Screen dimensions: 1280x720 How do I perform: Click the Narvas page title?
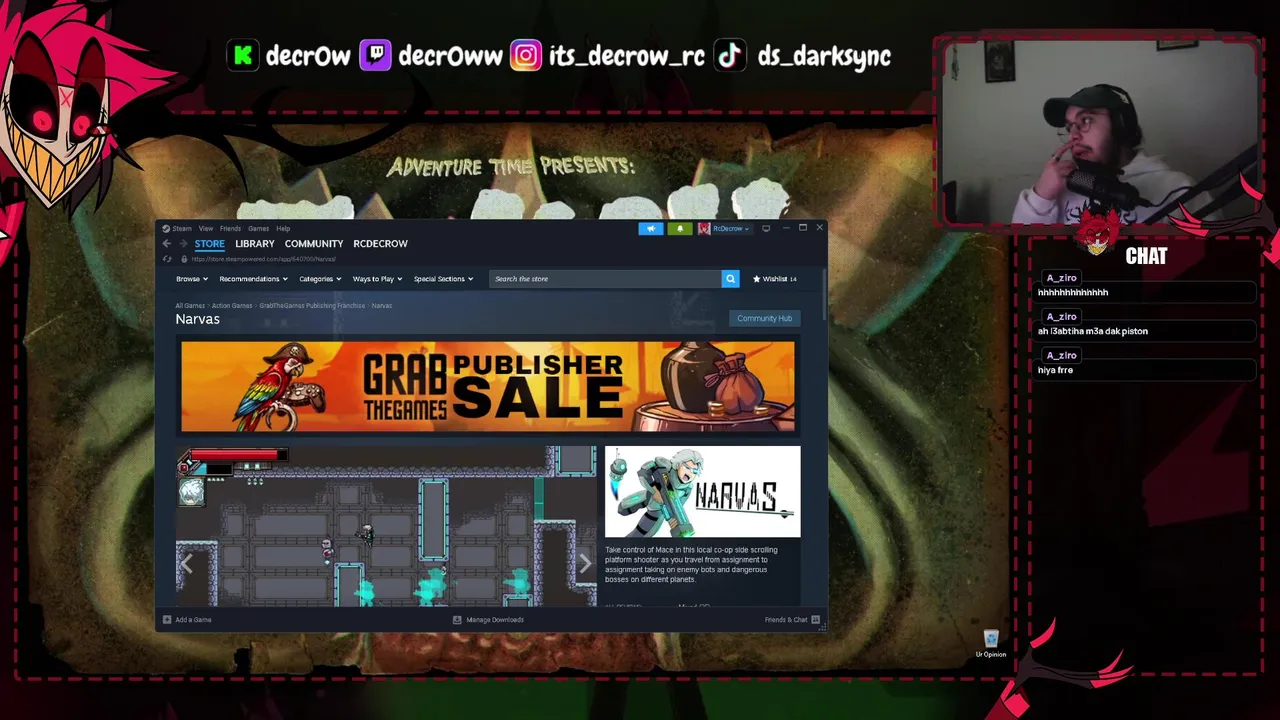tap(198, 319)
